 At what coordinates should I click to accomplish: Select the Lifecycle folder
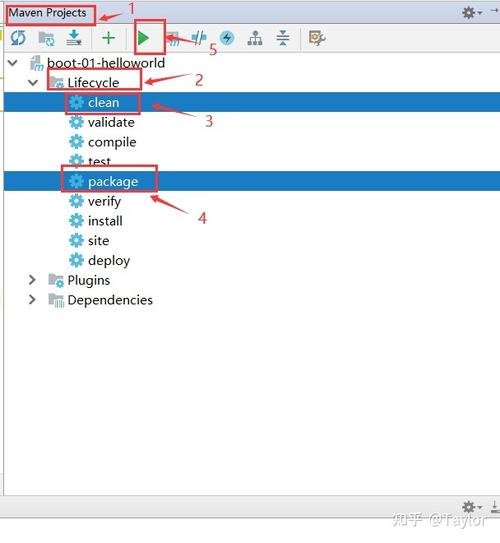coord(93,83)
